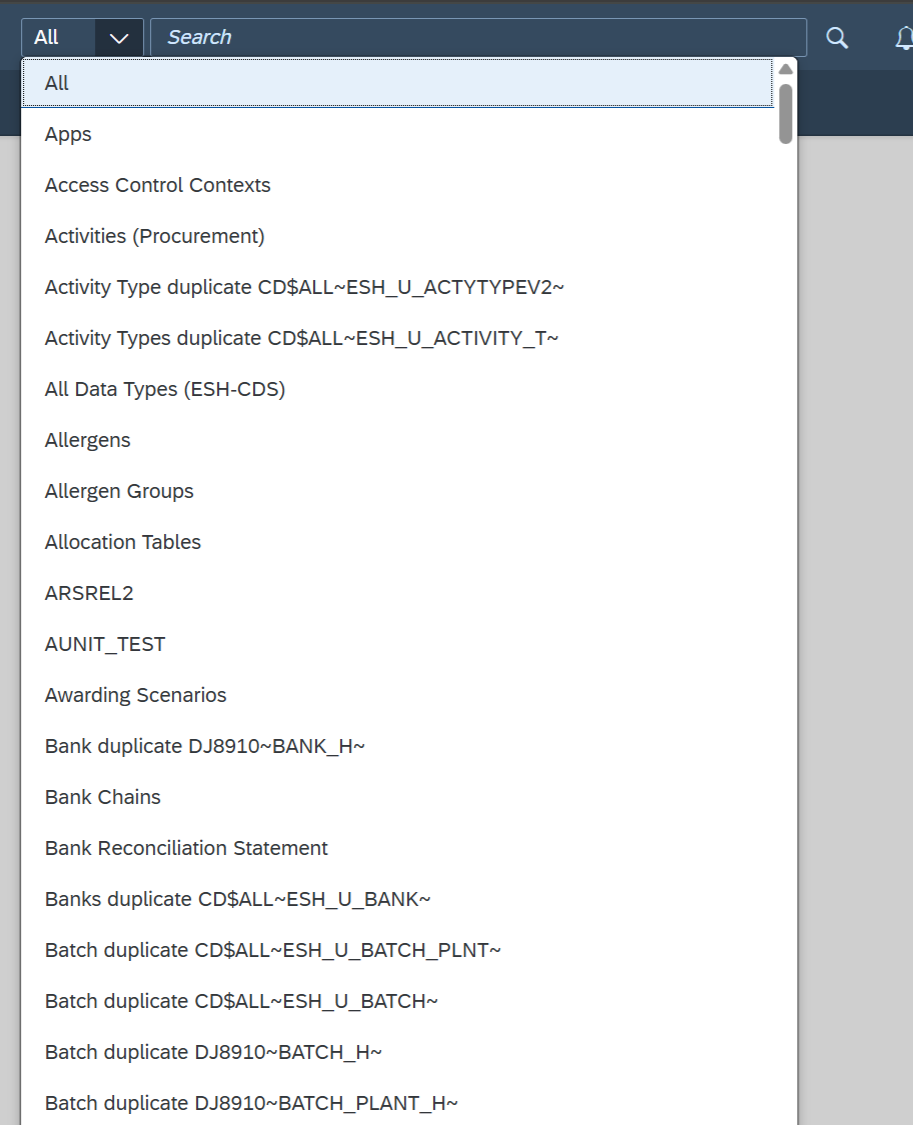Click the scrollbar up arrow
Image resolution: width=913 pixels, height=1125 pixels.
(x=785, y=69)
